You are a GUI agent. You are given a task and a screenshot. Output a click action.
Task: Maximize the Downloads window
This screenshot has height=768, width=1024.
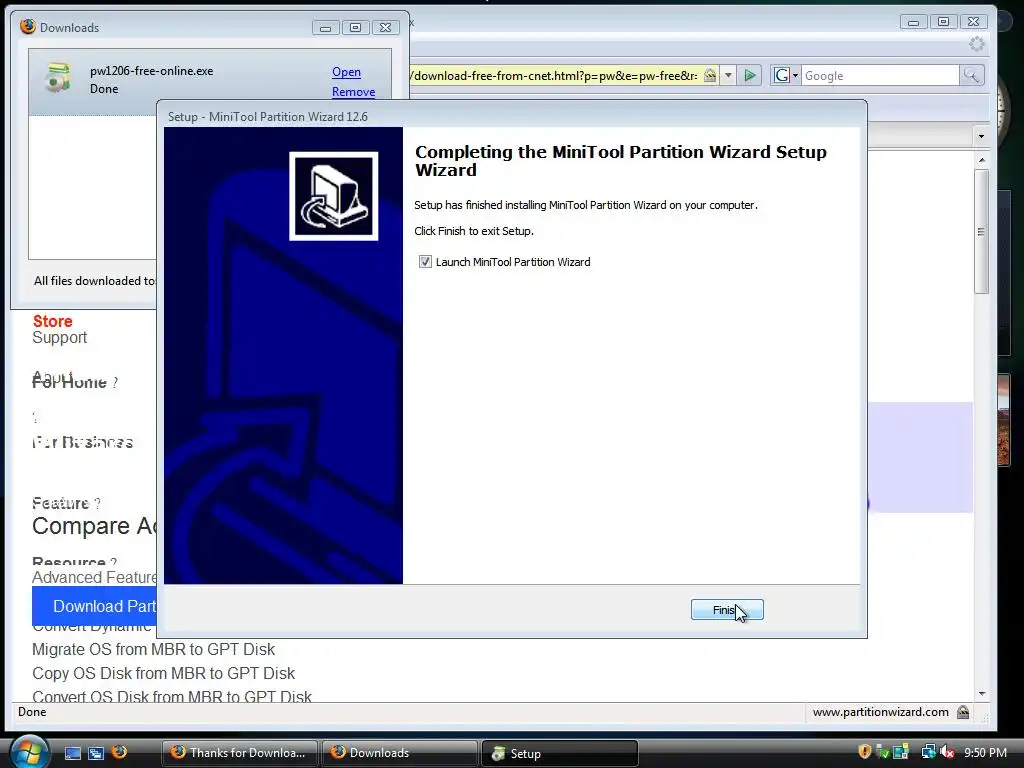(355, 27)
